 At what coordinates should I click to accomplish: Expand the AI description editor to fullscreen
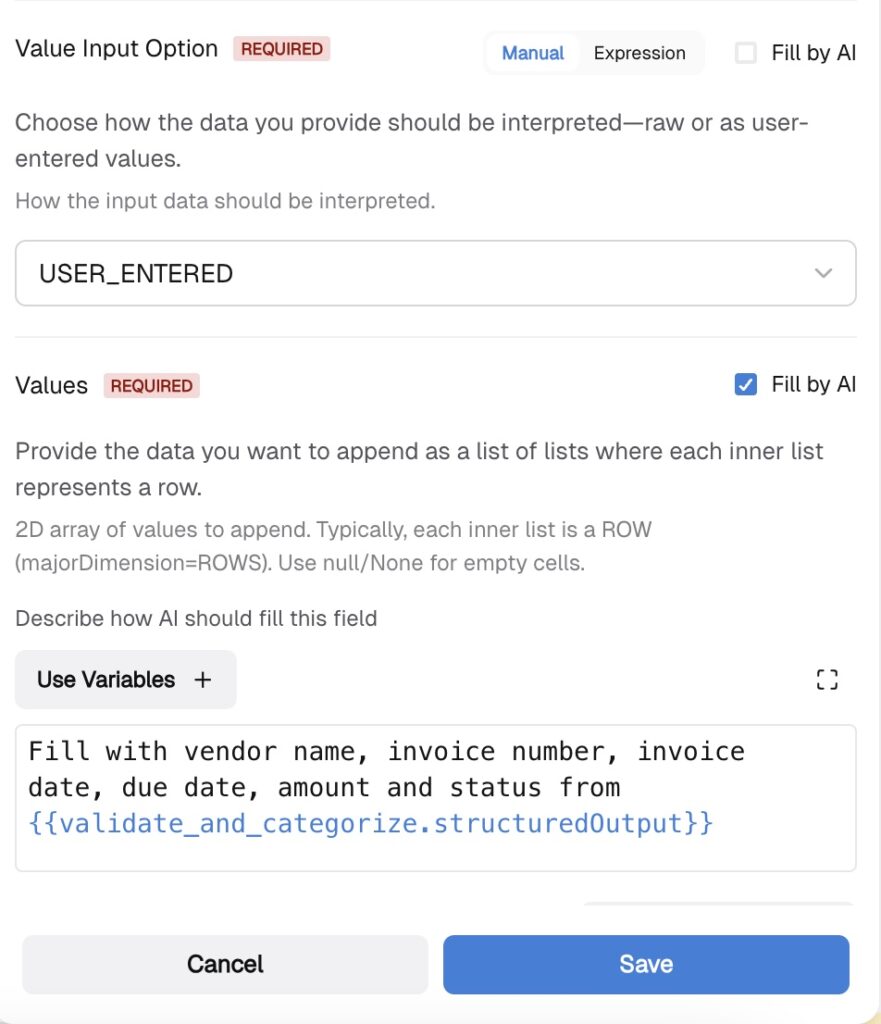tap(827, 679)
